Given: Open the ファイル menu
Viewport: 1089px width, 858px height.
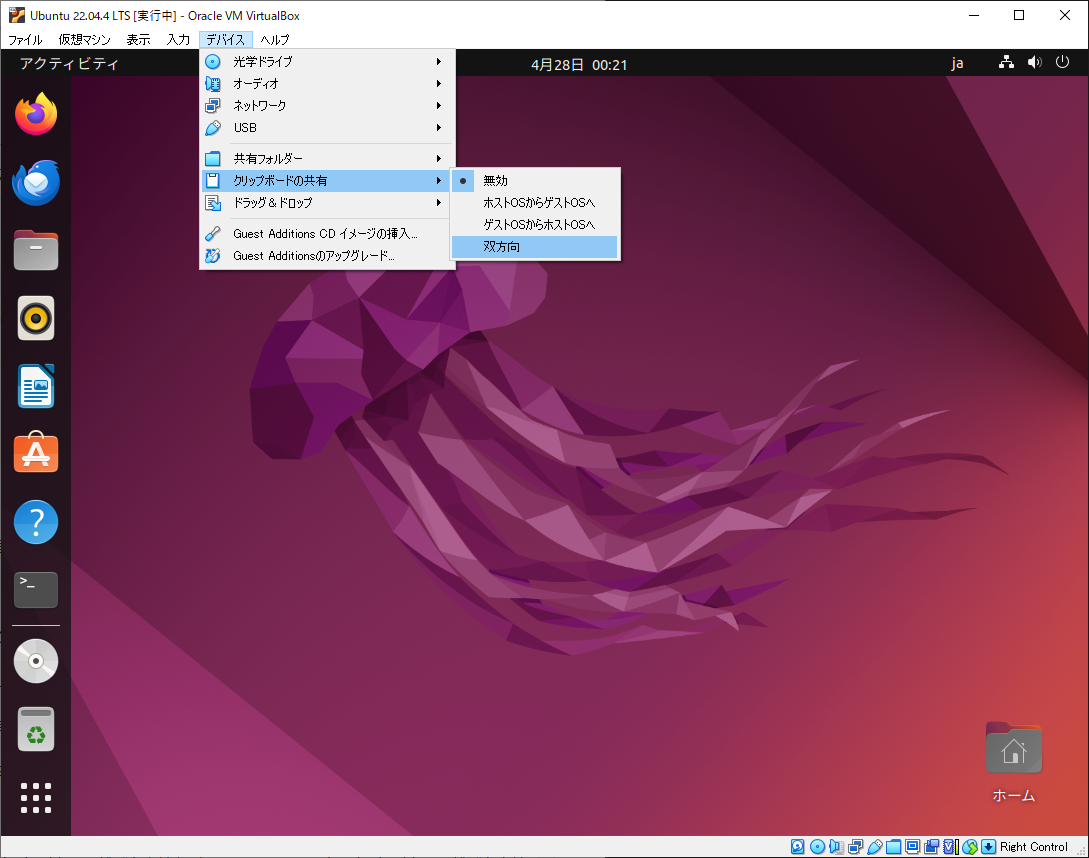Looking at the screenshot, I should (x=25, y=40).
